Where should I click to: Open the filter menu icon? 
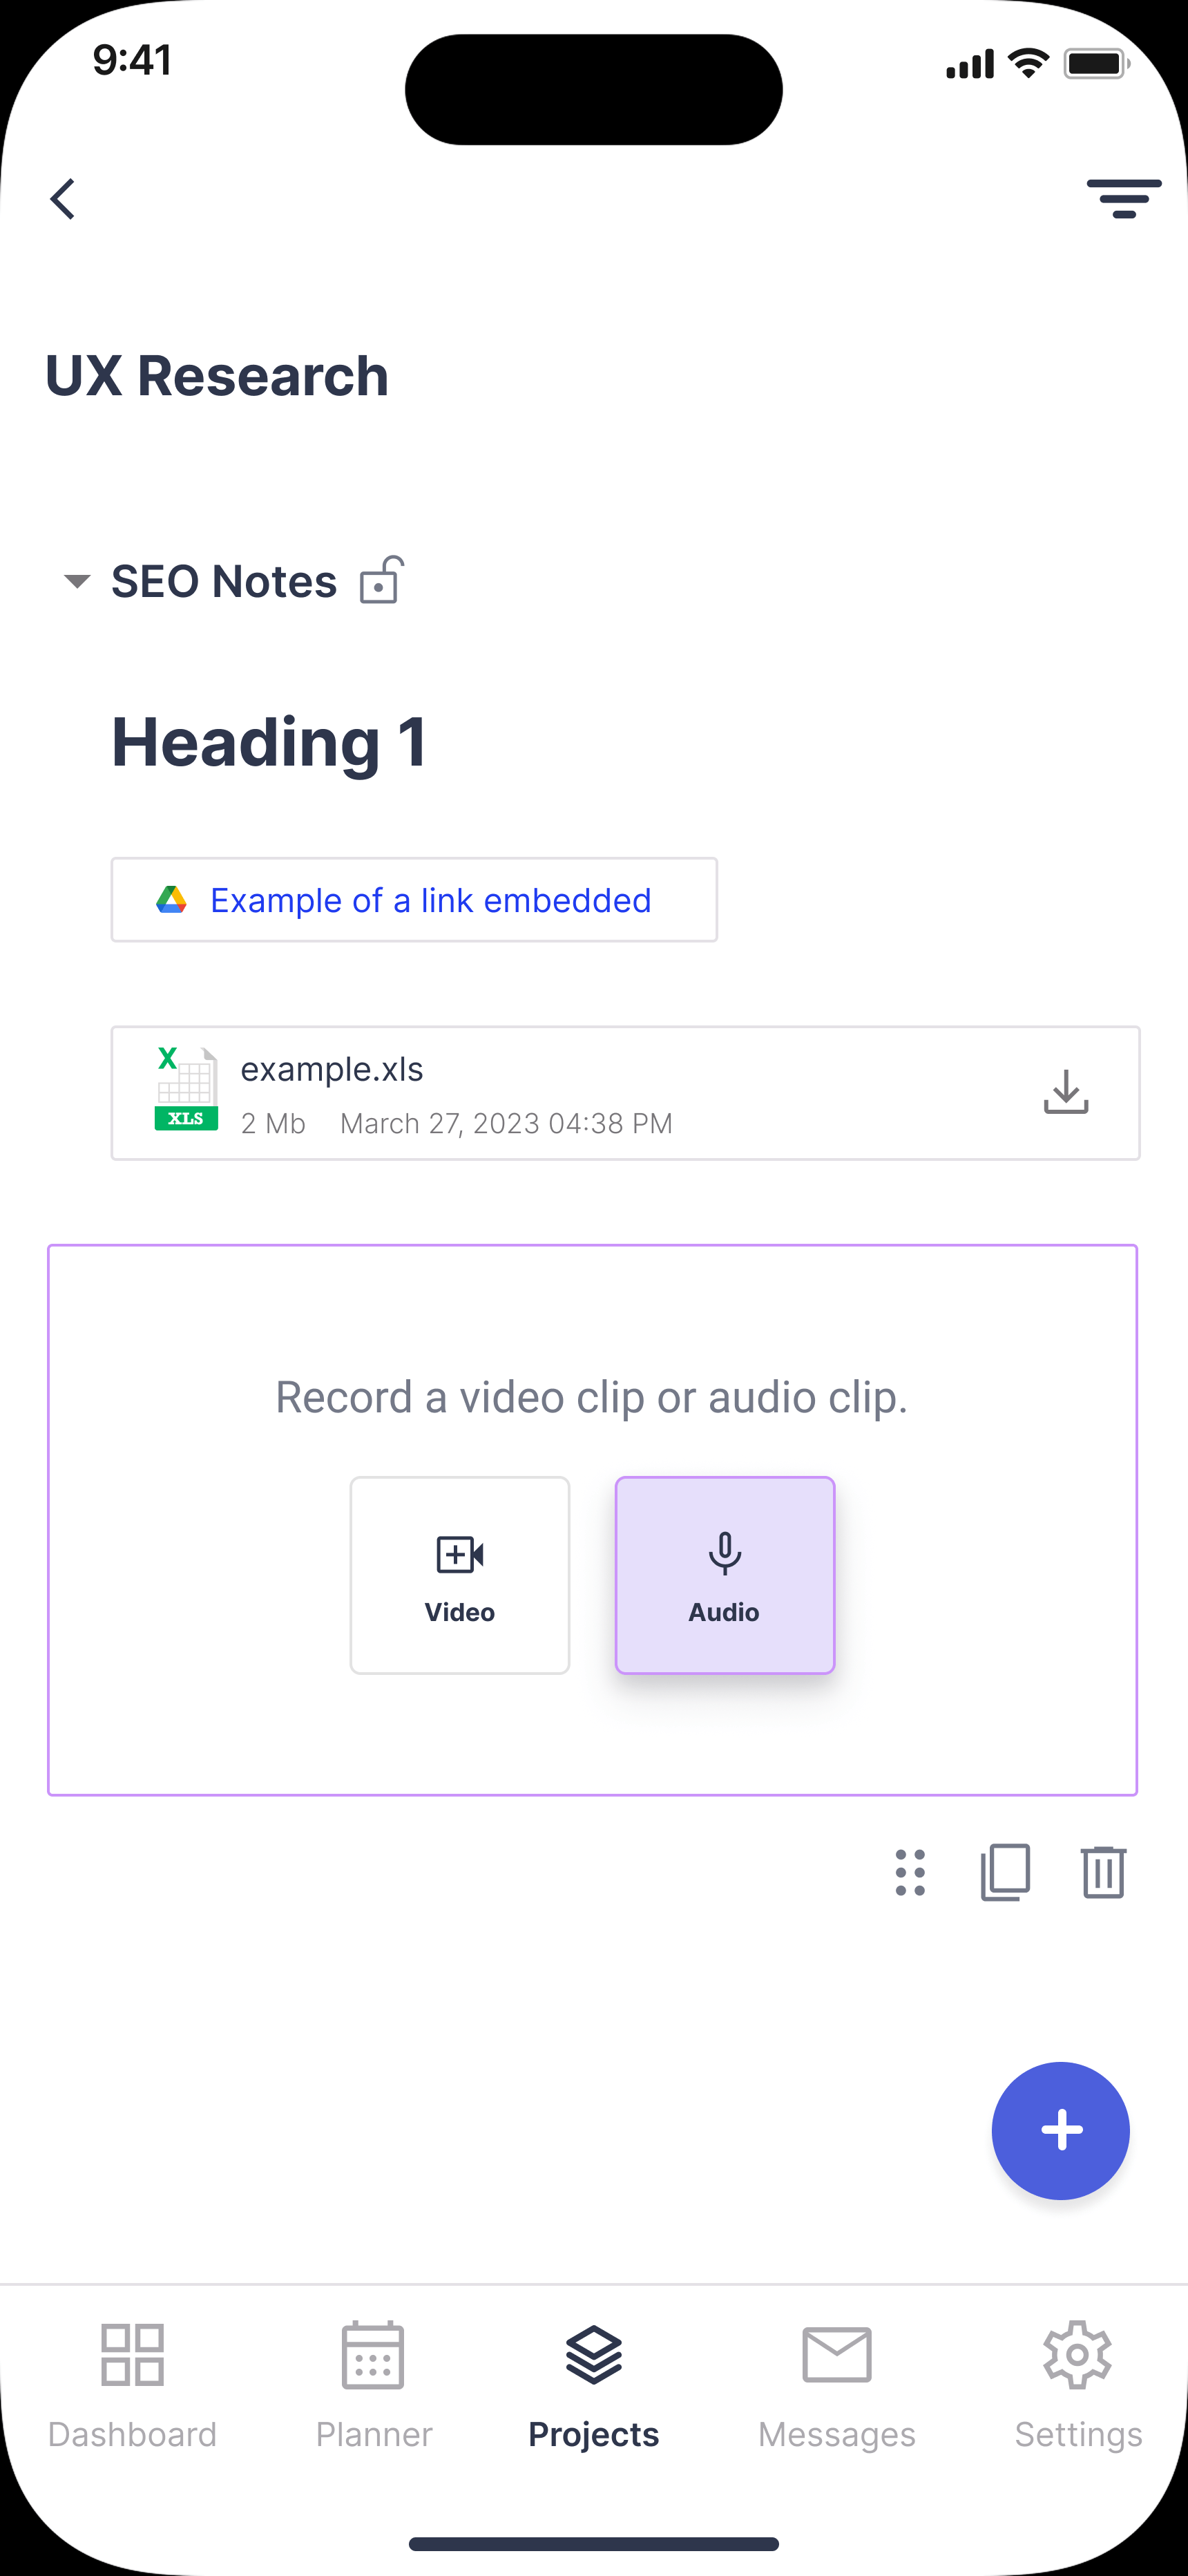coord(1123,199)
